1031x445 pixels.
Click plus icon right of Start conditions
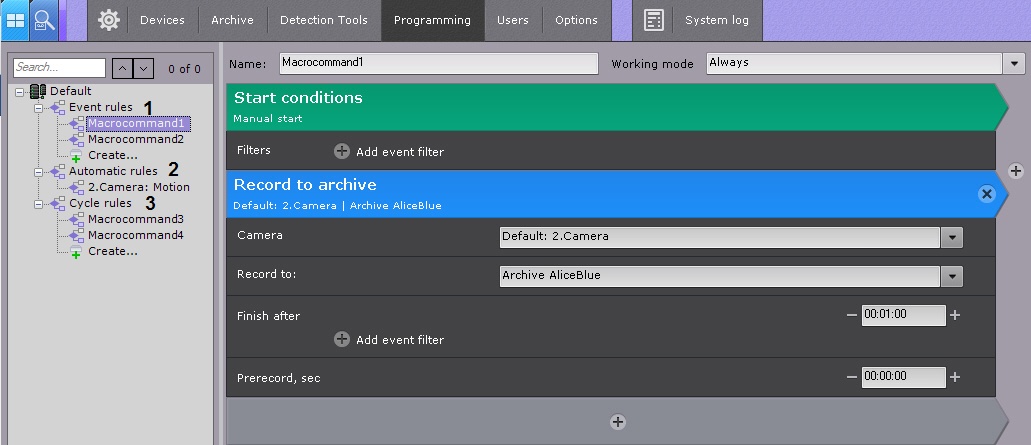[1017, 171]
